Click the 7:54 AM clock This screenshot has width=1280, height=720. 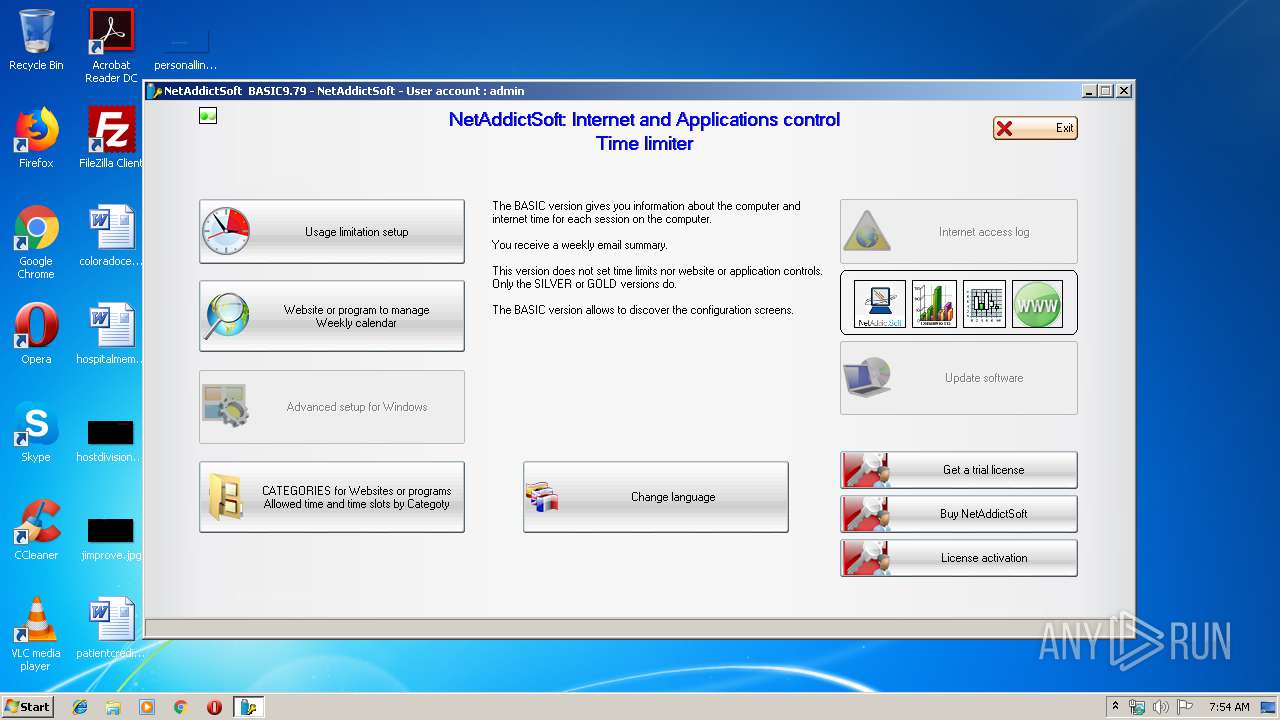pos(1229,707)
